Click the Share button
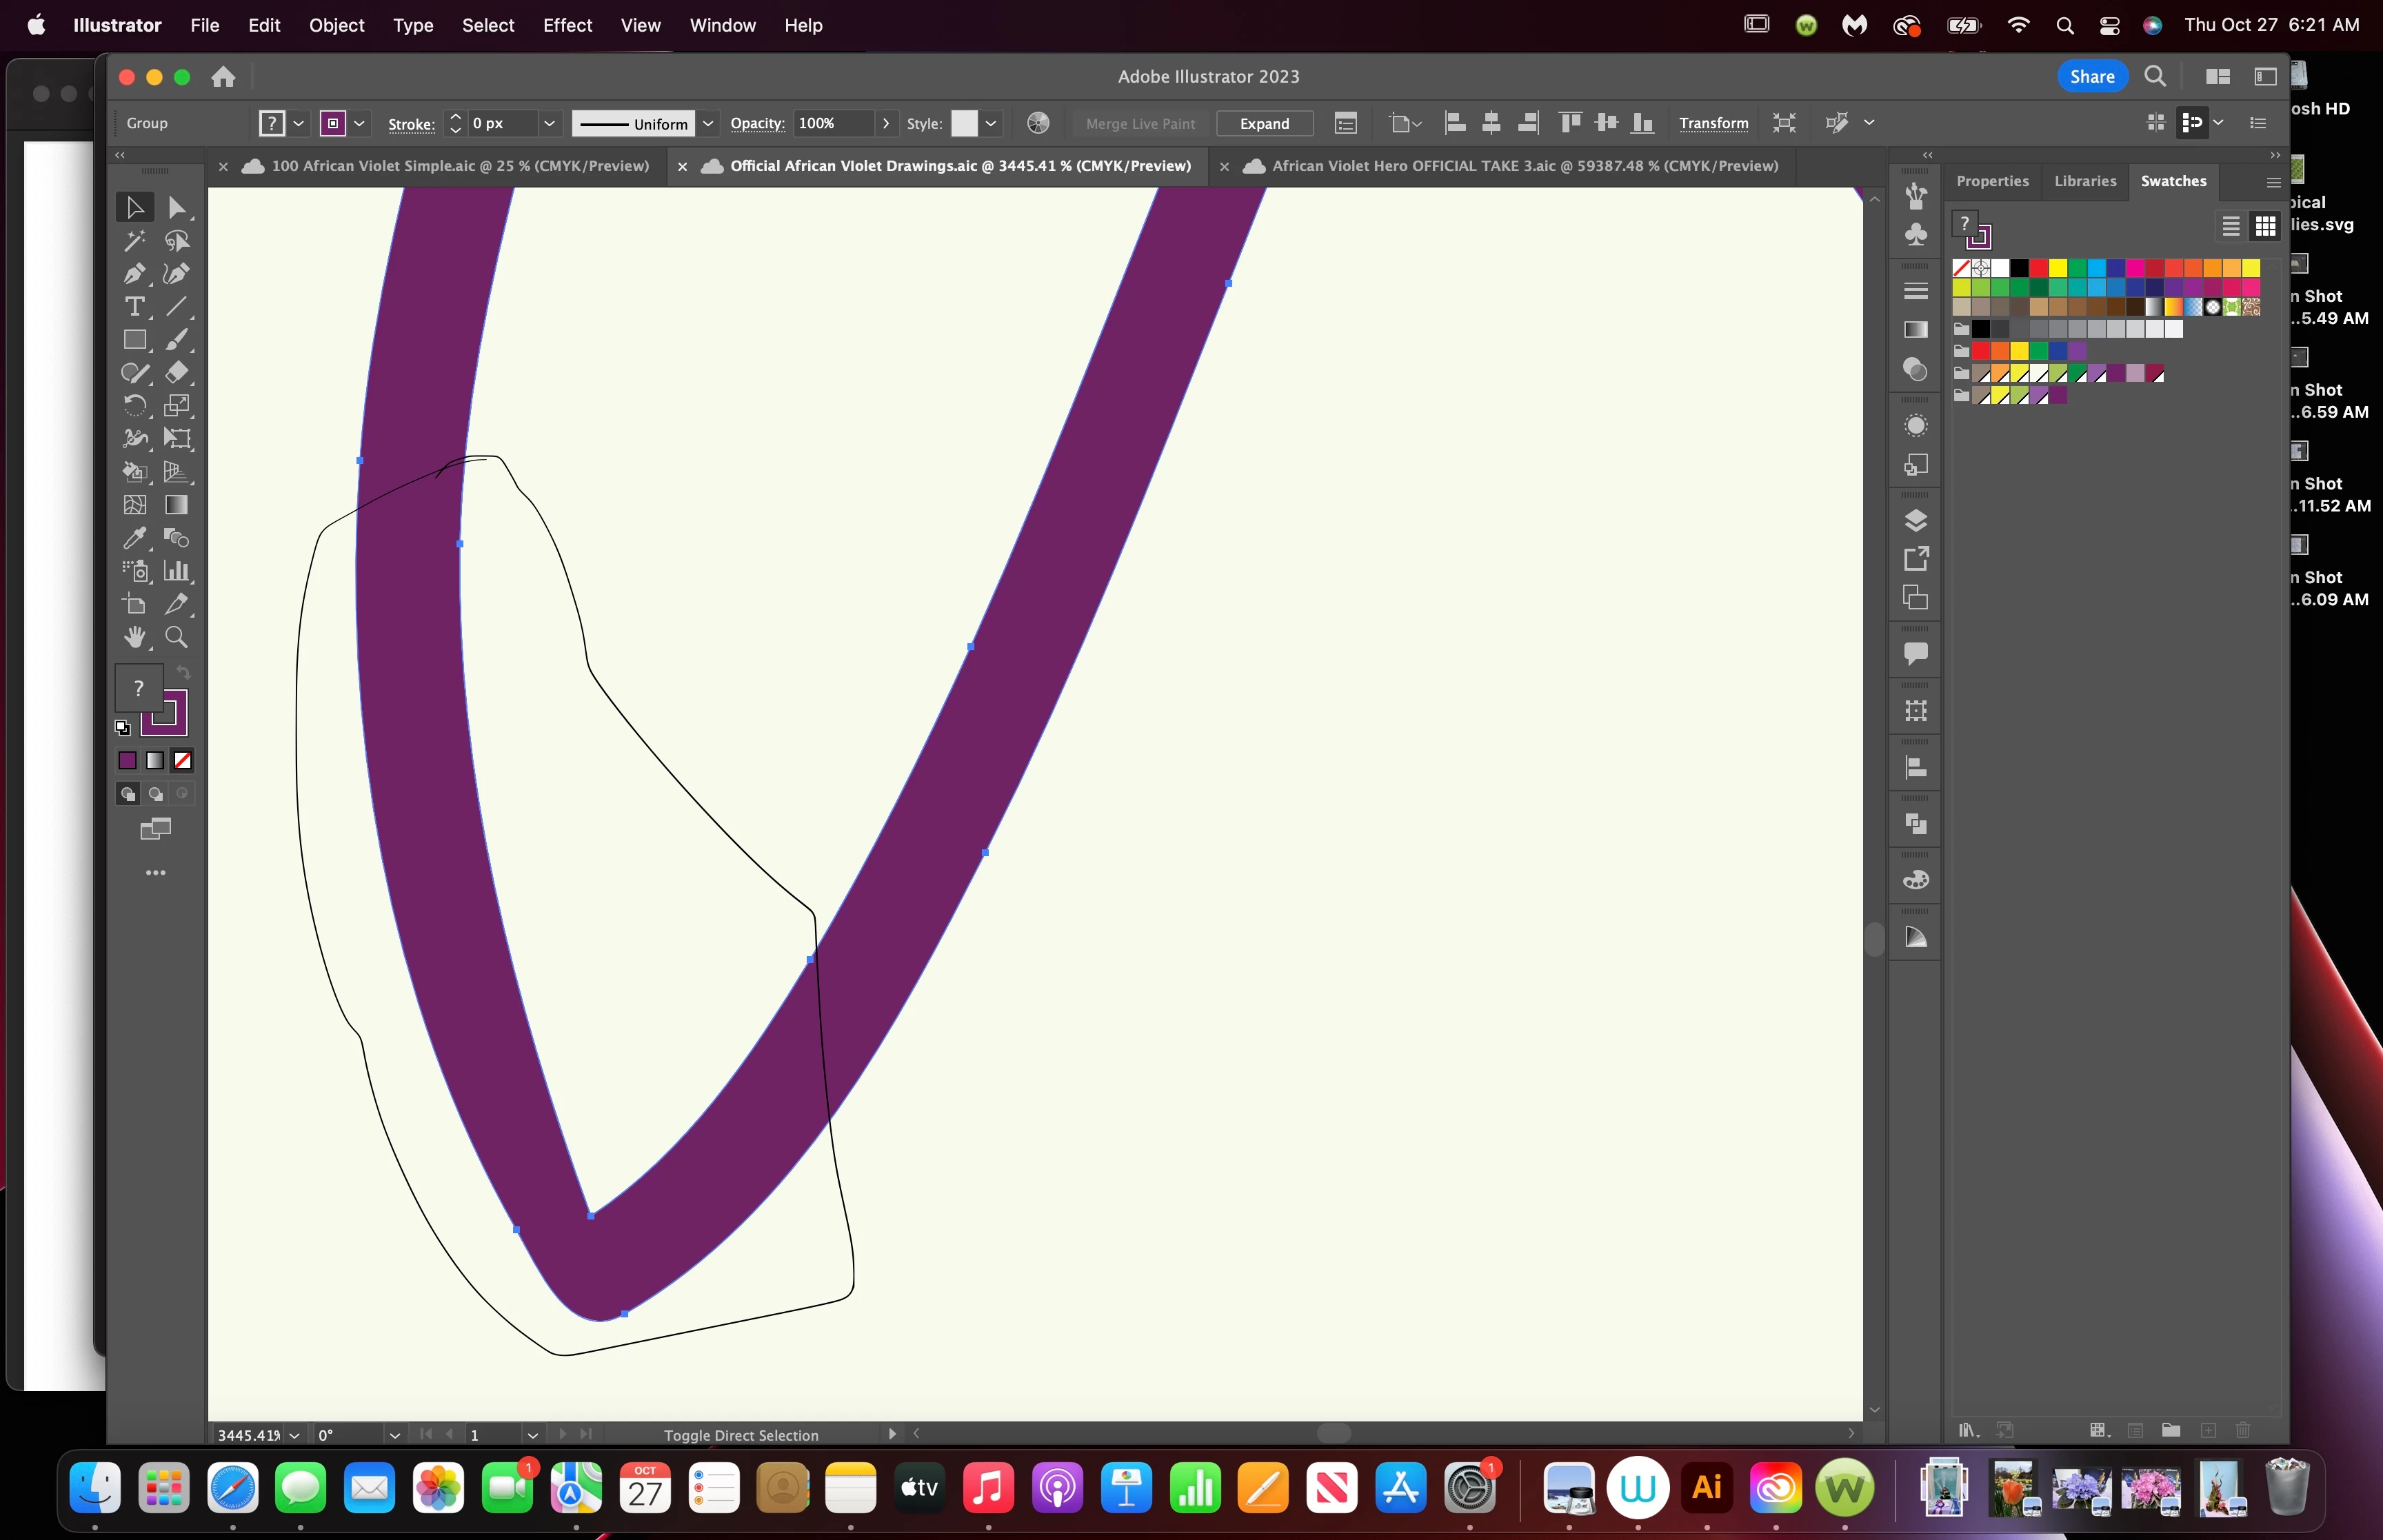The image size is (2383, 1540). point(2091,76)
